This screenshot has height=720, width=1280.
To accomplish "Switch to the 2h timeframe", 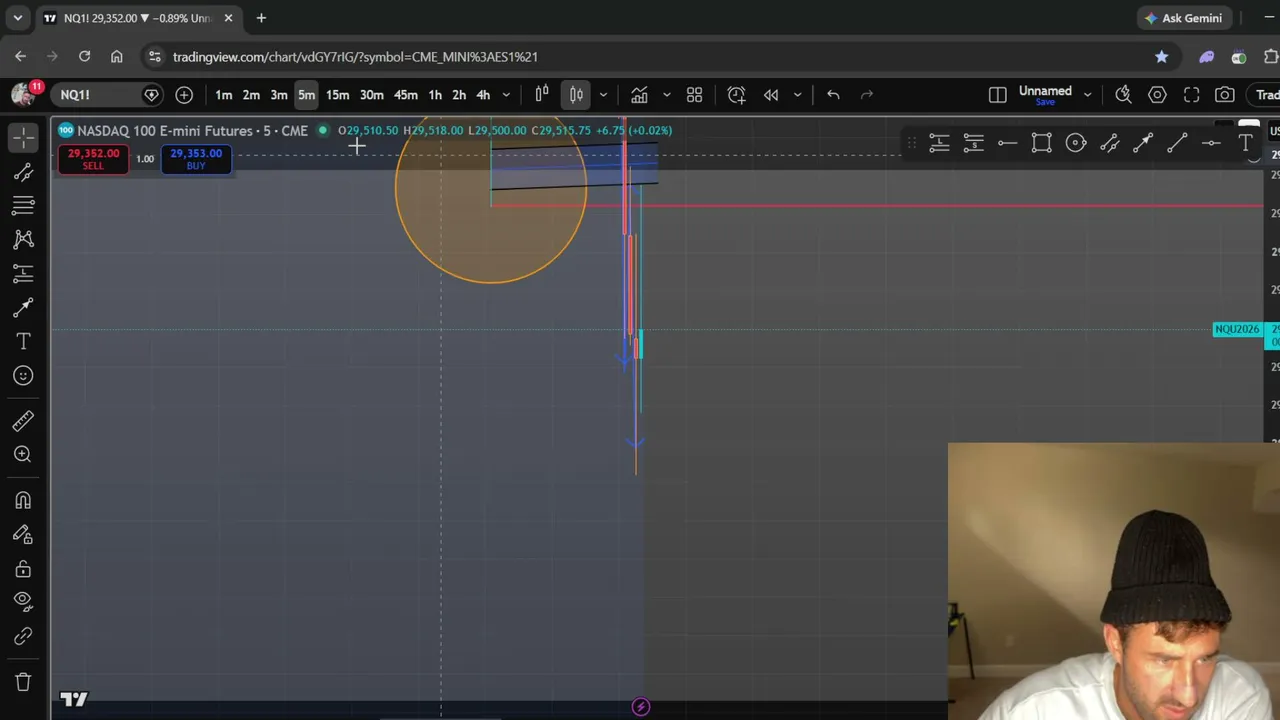I will tap(459, 95).
